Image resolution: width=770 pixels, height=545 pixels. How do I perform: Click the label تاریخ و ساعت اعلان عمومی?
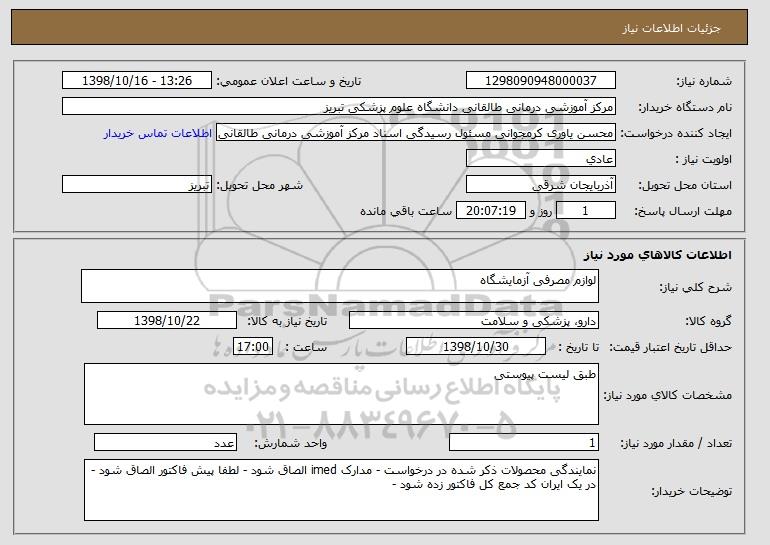click(289, 81)
